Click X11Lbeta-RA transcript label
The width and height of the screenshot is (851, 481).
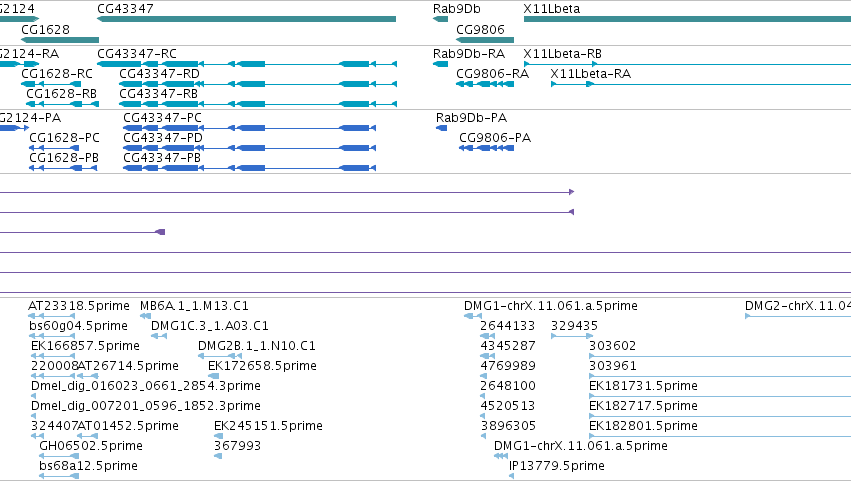coord(590,74)
